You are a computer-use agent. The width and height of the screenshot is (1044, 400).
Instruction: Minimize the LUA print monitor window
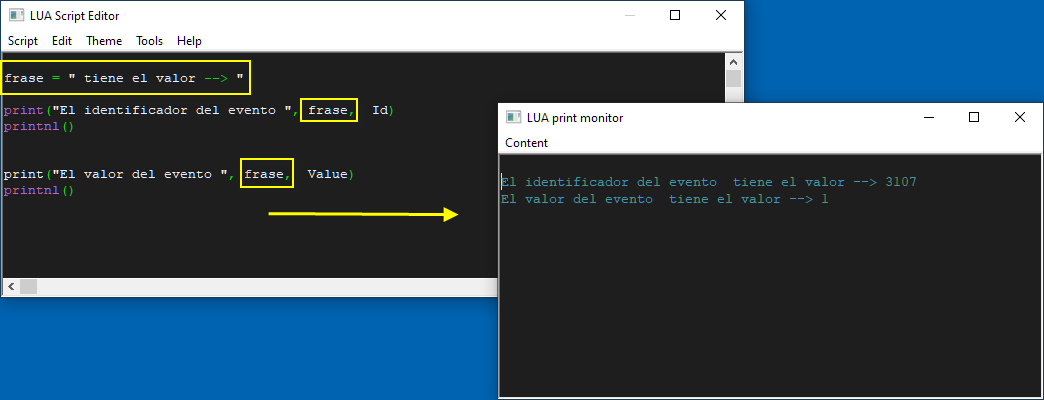928,117
